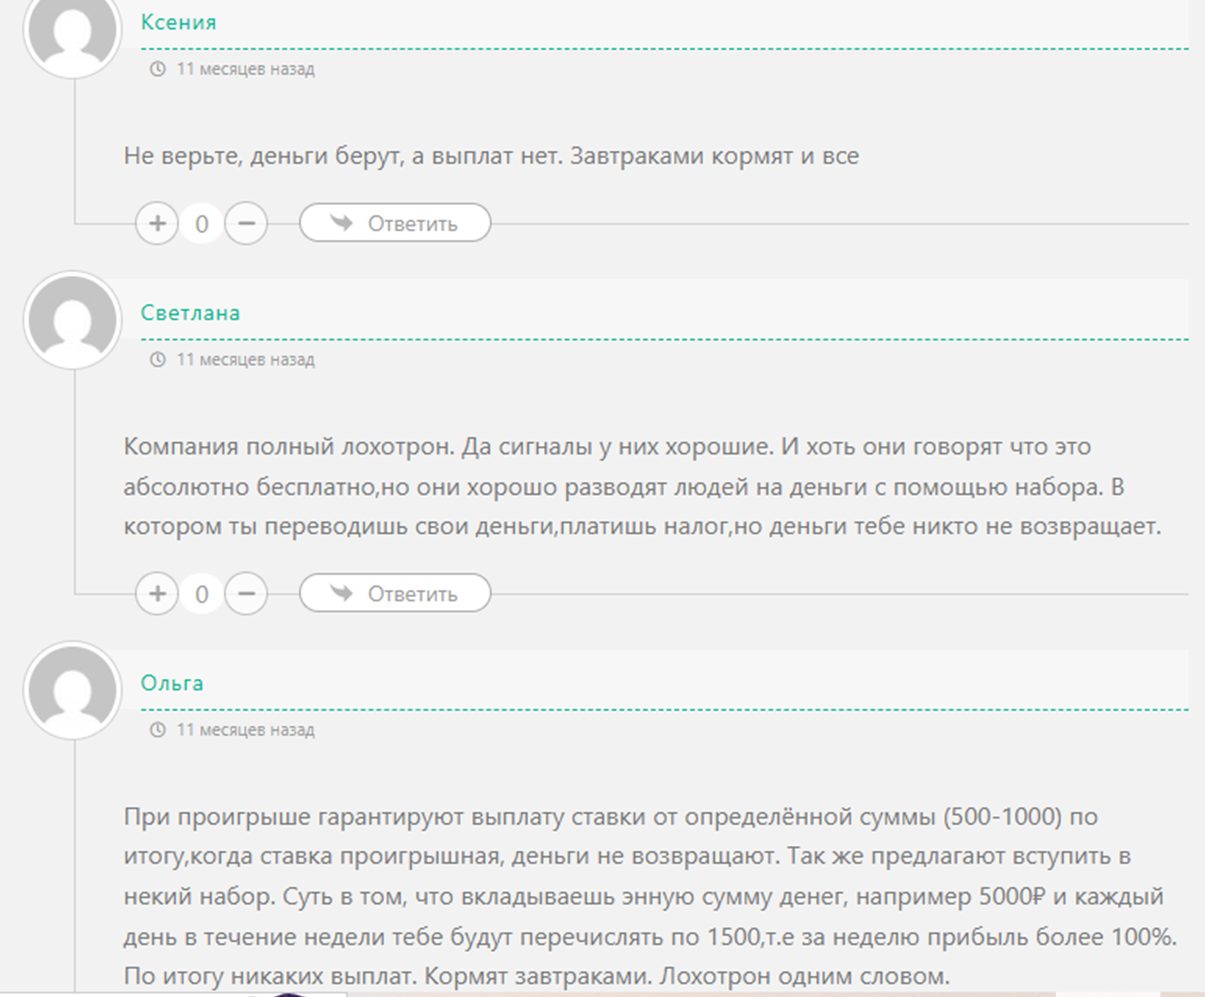Open Ольга's profile avatar
1205x997 pixels.
(72, 690)
